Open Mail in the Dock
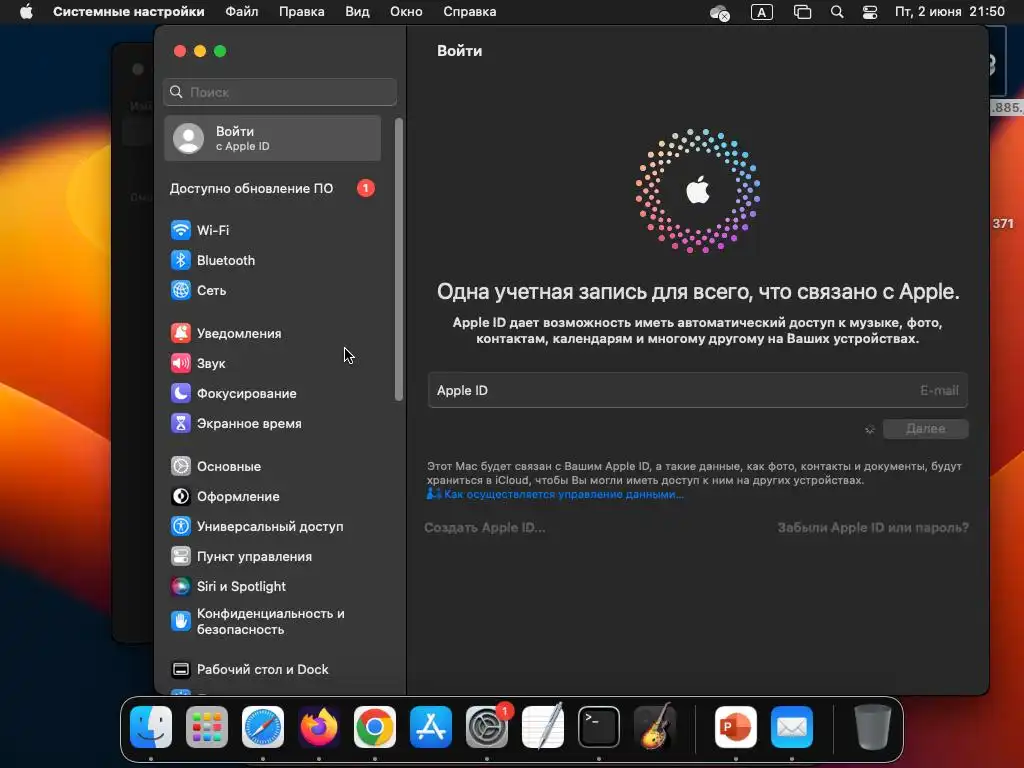 pyautogui.click(x=792, y=727)
